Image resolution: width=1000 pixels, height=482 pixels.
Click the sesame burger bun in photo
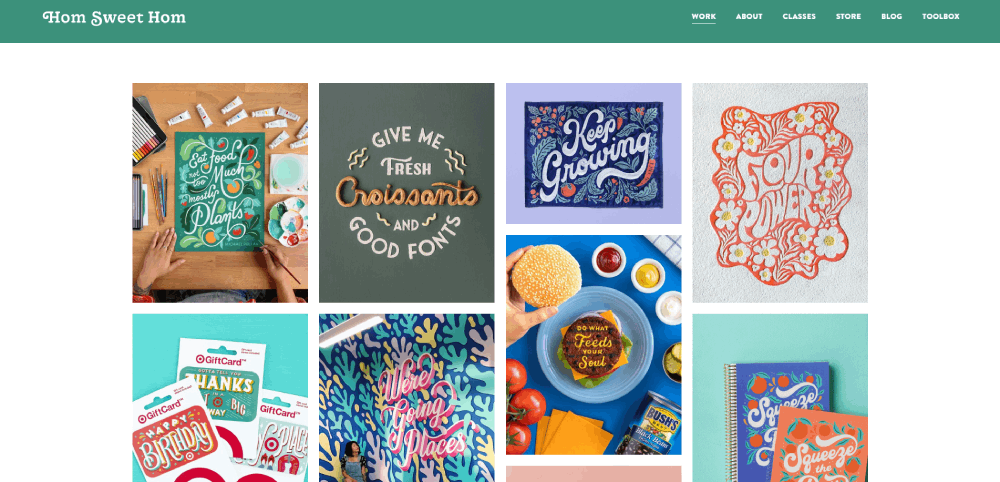pos(546,275)
